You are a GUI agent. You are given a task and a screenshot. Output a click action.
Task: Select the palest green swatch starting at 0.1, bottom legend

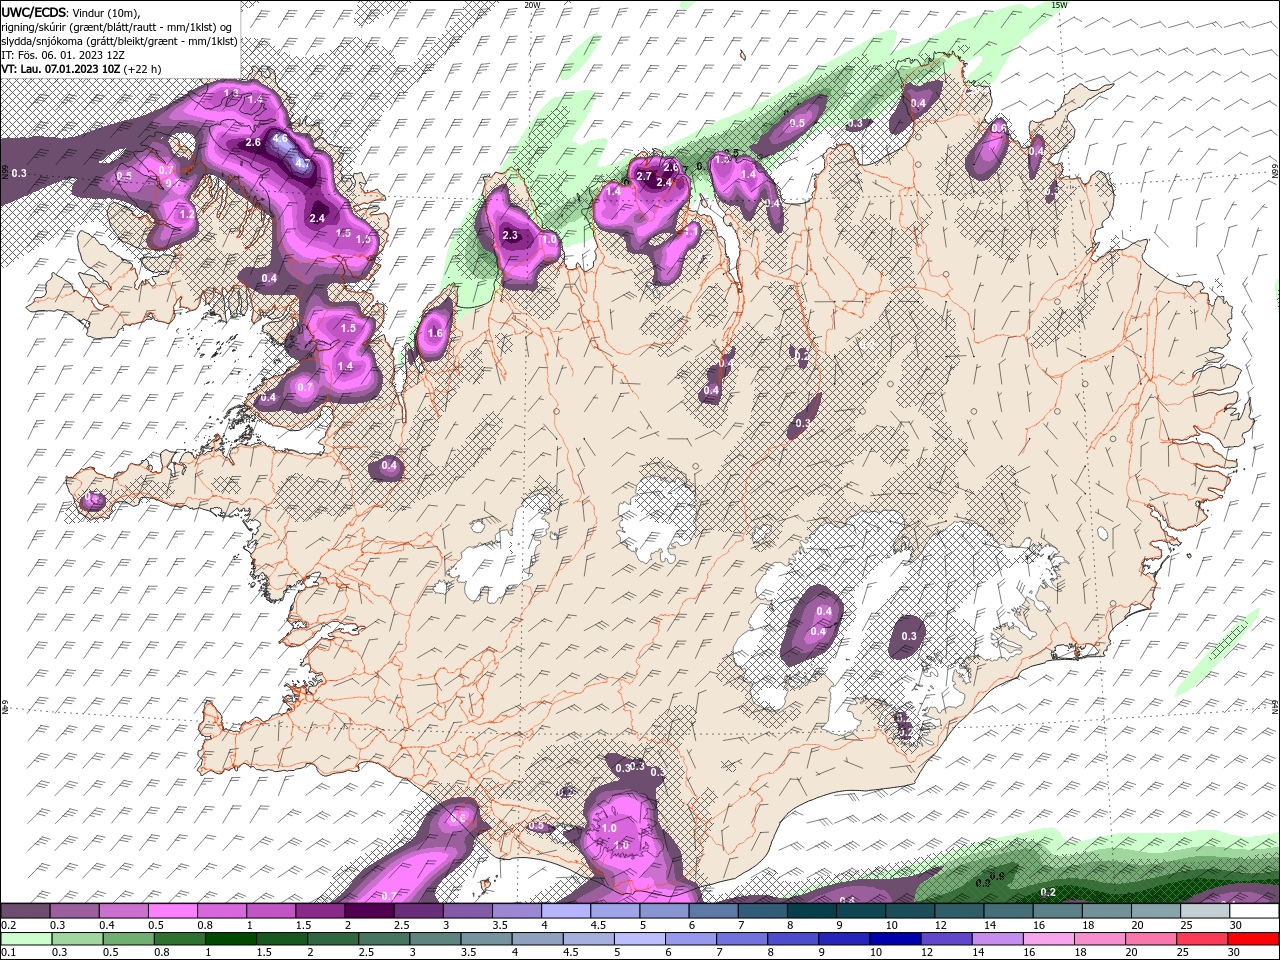pos(27,938)
